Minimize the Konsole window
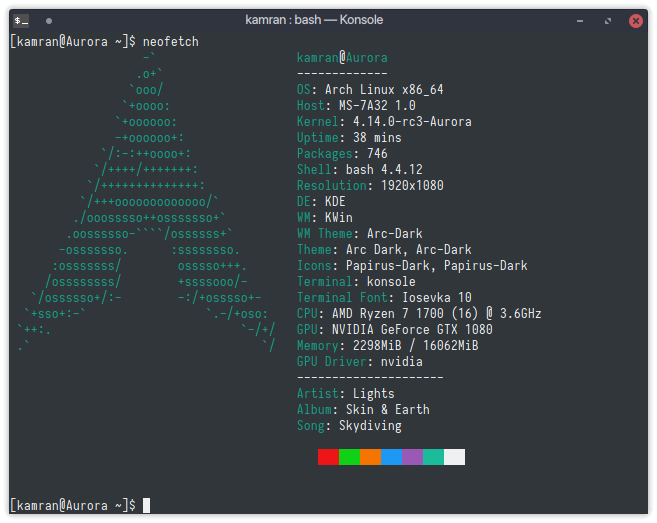Image resolution: width=657 pixels, height=523 pixels. pos(580,21)
